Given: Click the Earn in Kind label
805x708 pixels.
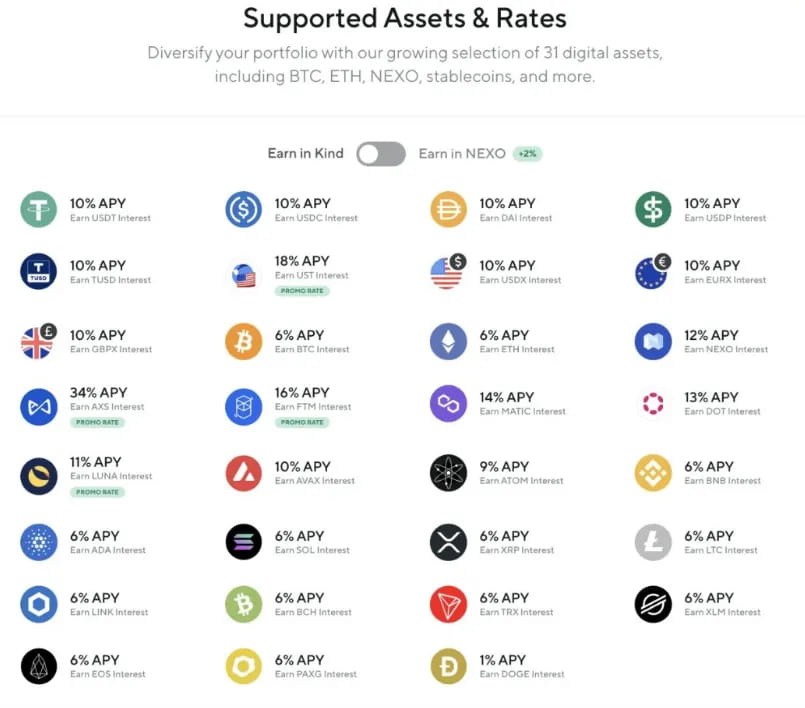Looking at the screenshot, I should pyautogui.click(x=305, y=154).
